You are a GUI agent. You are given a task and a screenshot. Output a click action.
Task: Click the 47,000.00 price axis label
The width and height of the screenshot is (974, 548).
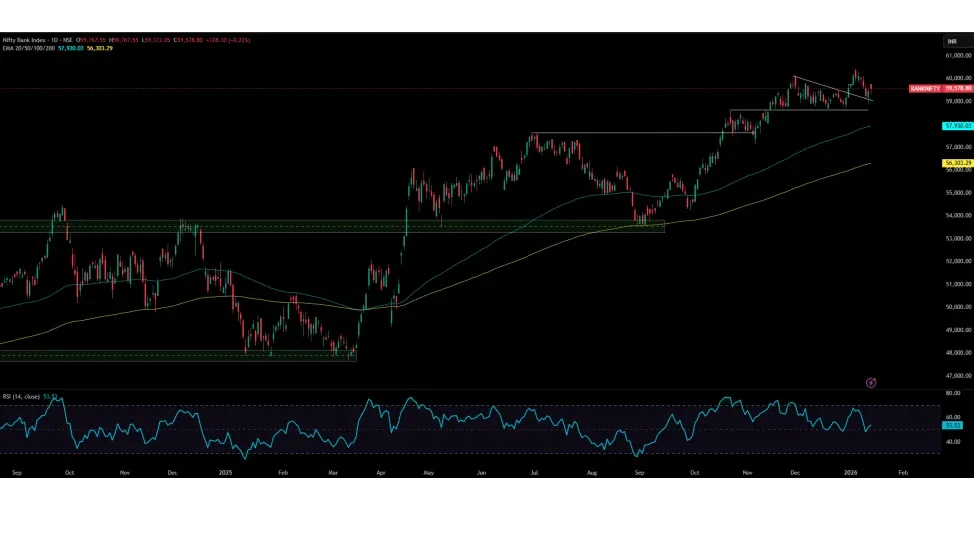tap(958, 376)
